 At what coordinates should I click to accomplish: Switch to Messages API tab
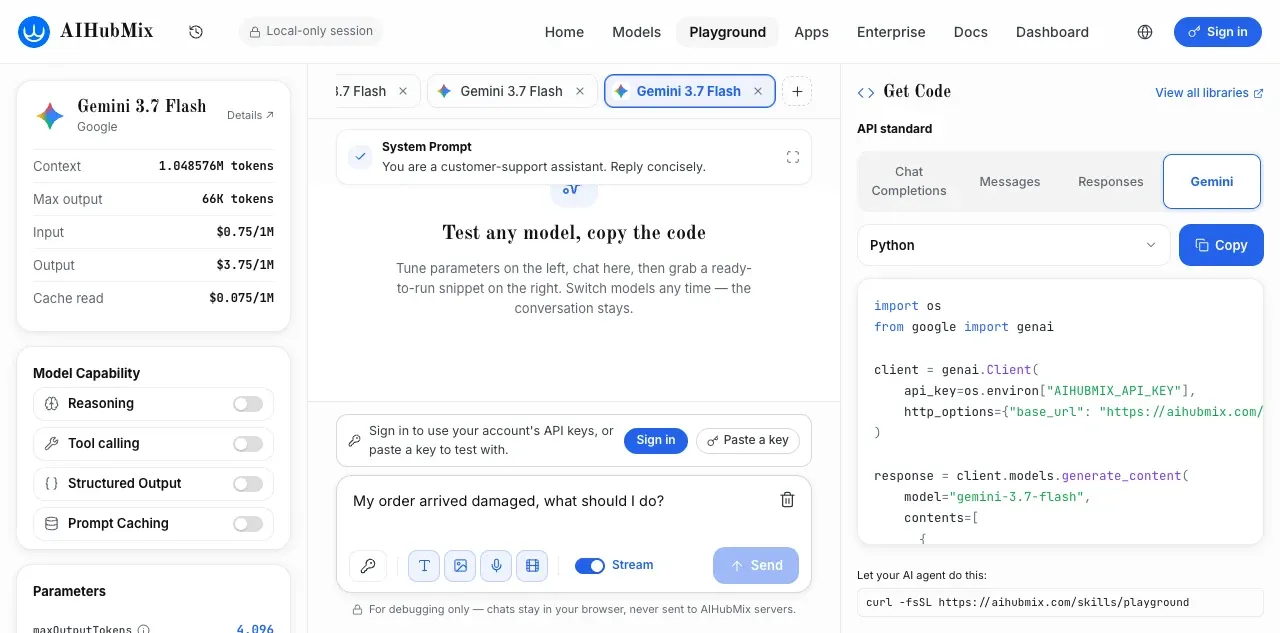click(1010, 181)
